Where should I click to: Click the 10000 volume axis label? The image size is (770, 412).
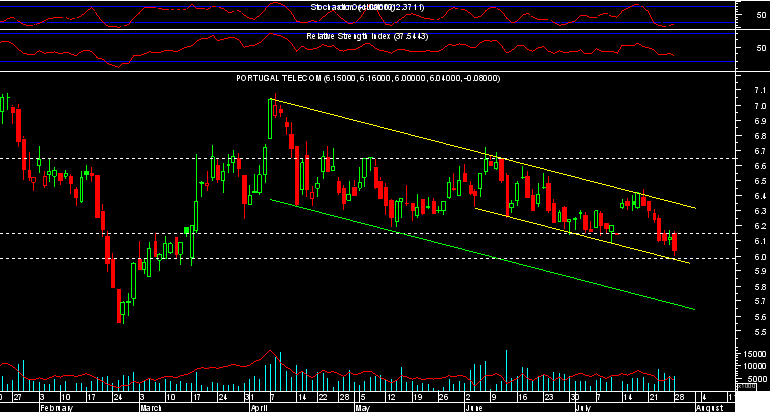click(756, 366)
